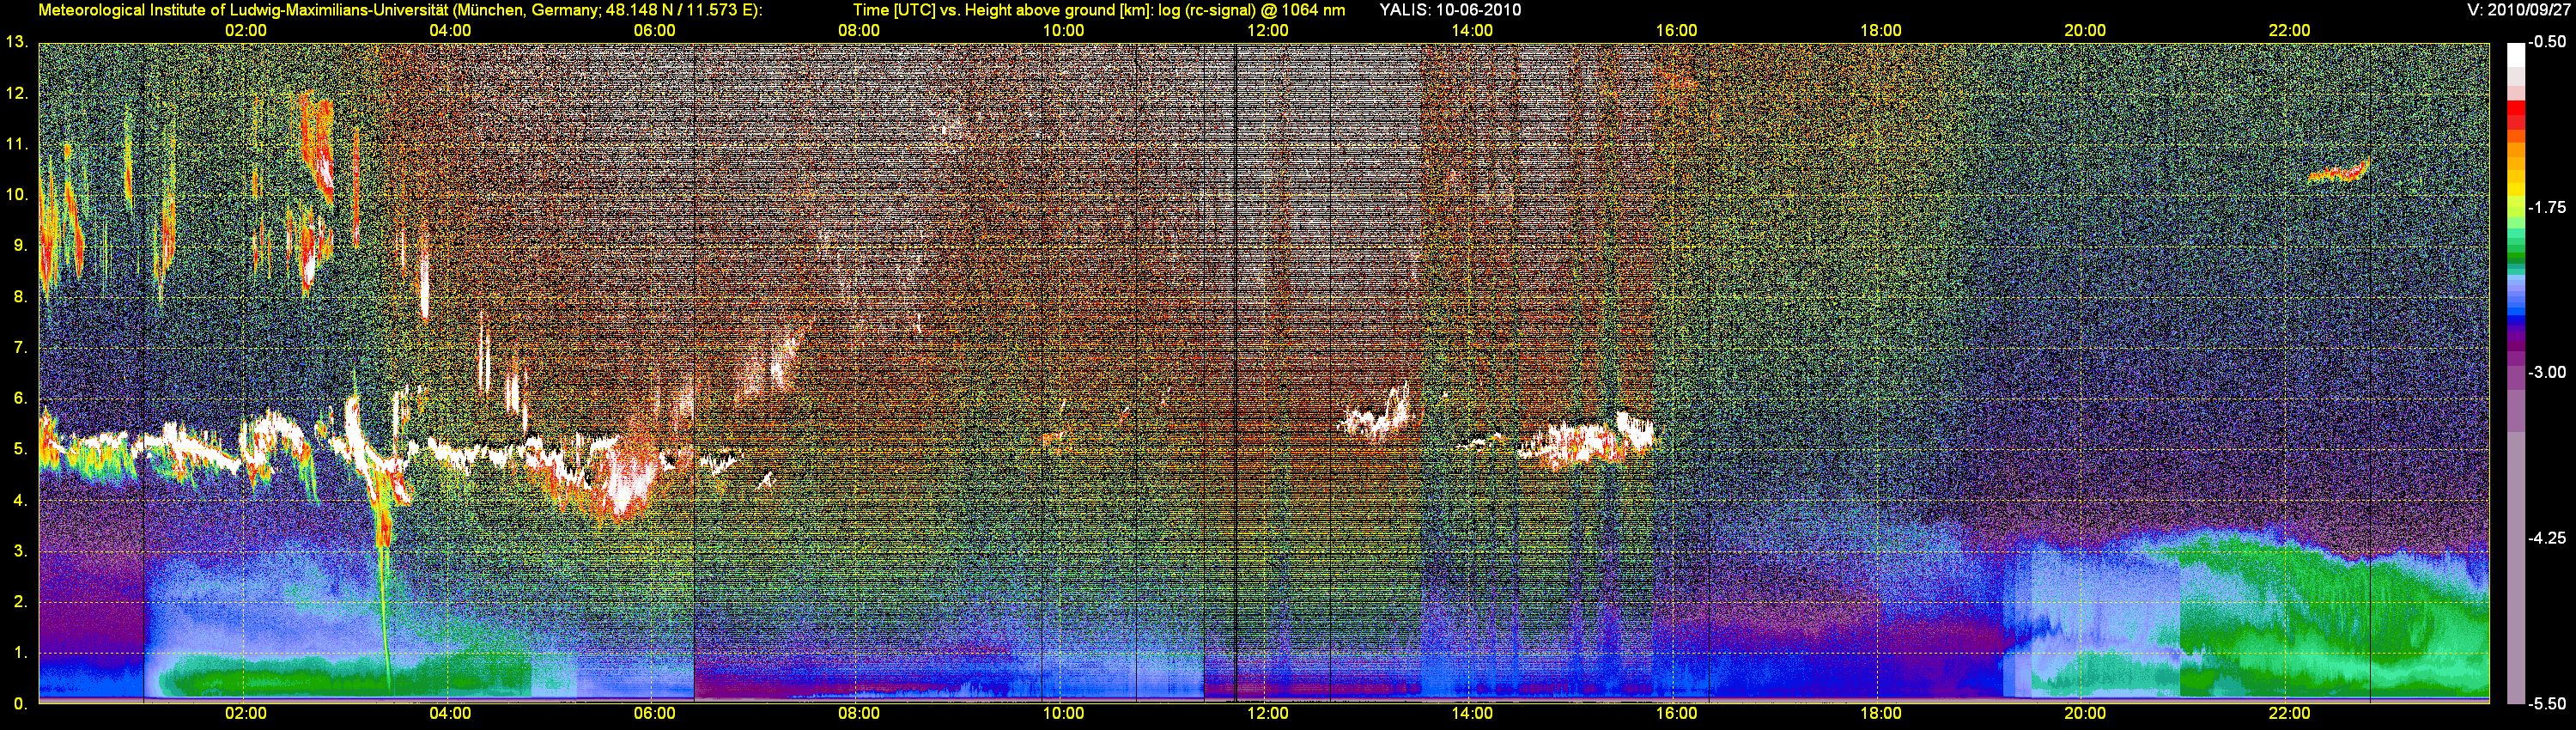Screen dimensions: 2576x730
Task: Click the '14:00' label on the top time axis
Action: pyautogui.click(x=1472, y=31)
